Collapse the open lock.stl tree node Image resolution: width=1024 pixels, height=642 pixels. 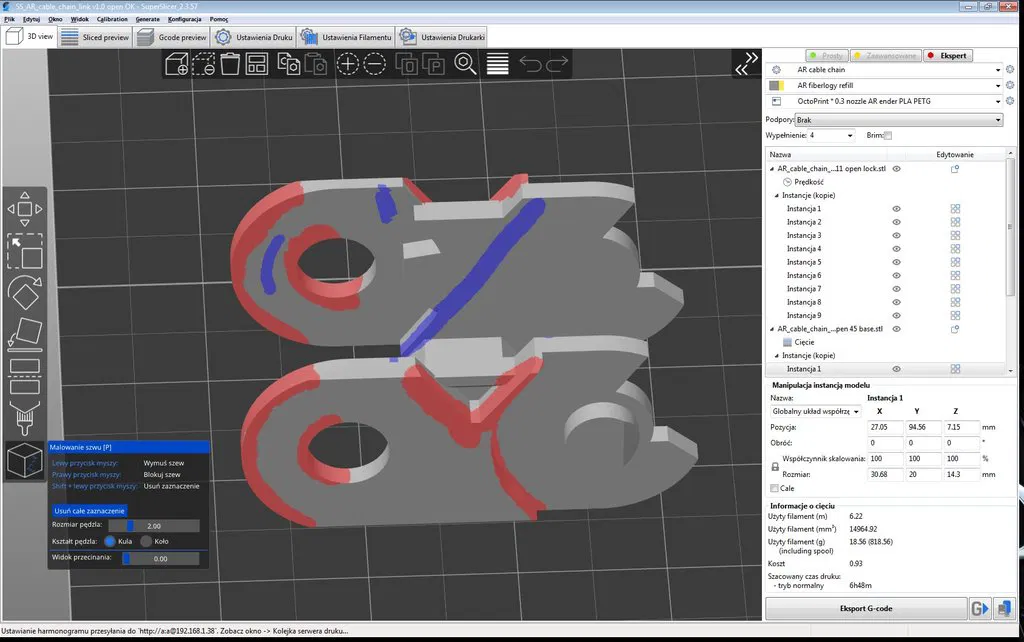point(772,169)
